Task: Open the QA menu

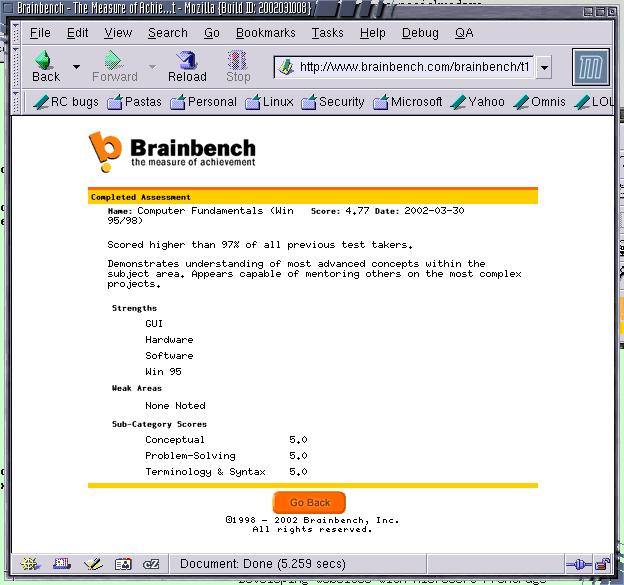Action: (464, 33)
